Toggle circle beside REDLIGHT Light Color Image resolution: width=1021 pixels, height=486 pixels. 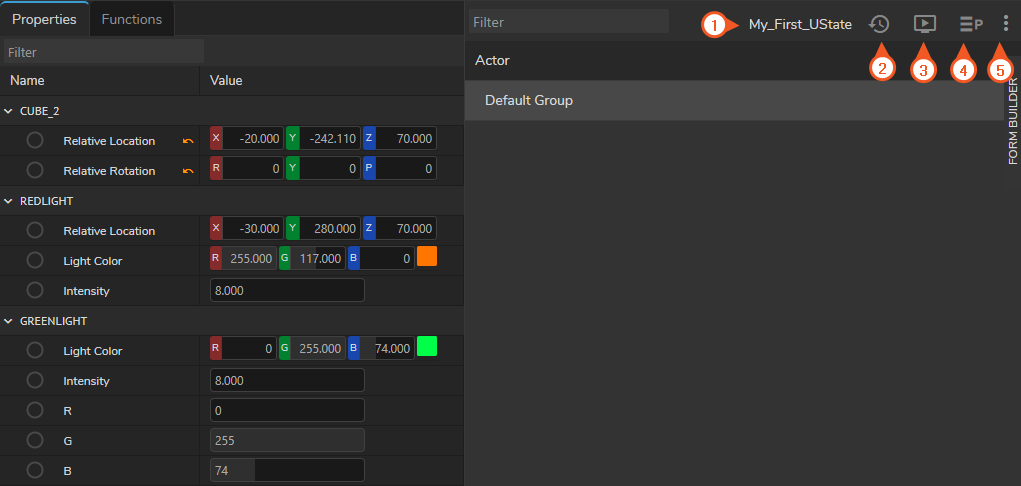point(35,260)
